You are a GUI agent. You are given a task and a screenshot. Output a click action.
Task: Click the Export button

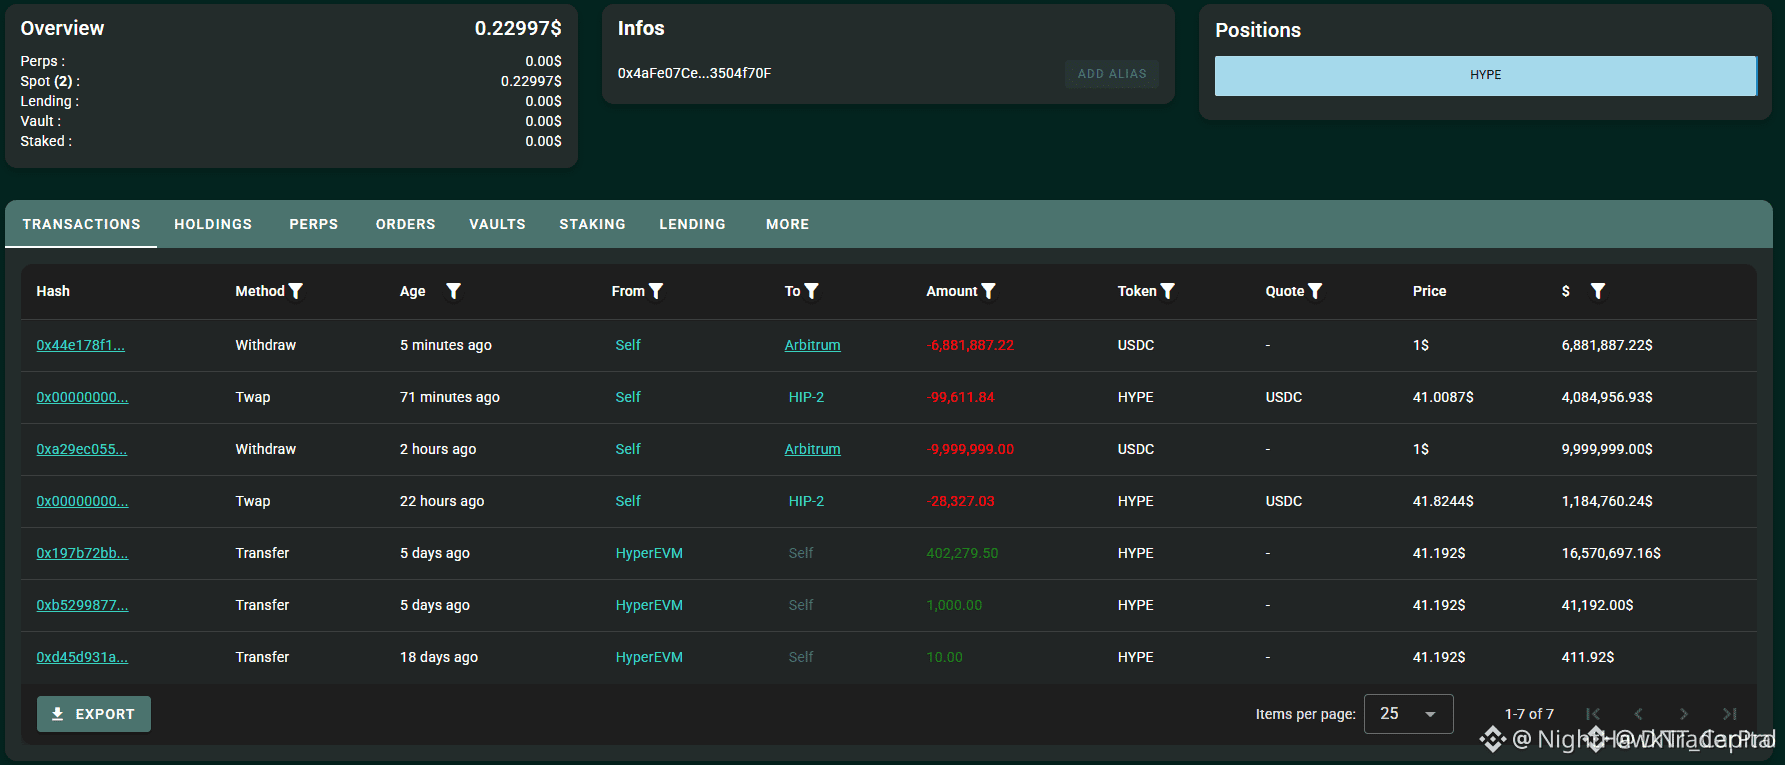pyautogui.click(x=94, y=714)
